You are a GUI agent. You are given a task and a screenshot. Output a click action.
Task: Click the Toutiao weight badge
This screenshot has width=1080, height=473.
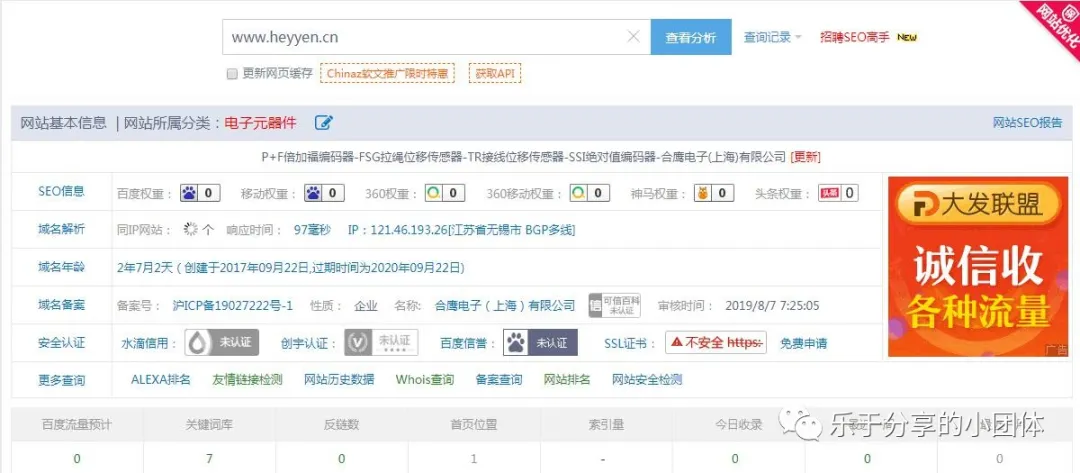[x=838, y=193]
